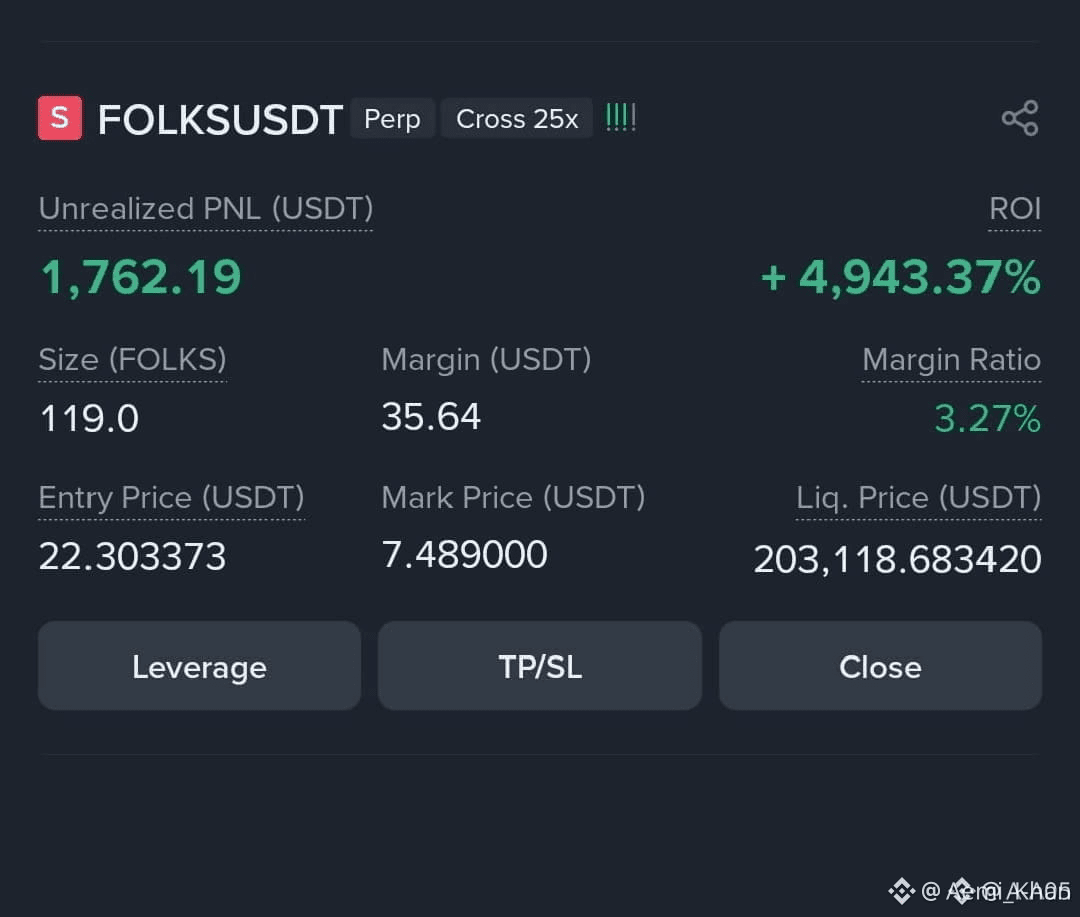Click the Entry Price (USDT) label
The width and height of the screenshot is (1080, 917).
[172, 497]
